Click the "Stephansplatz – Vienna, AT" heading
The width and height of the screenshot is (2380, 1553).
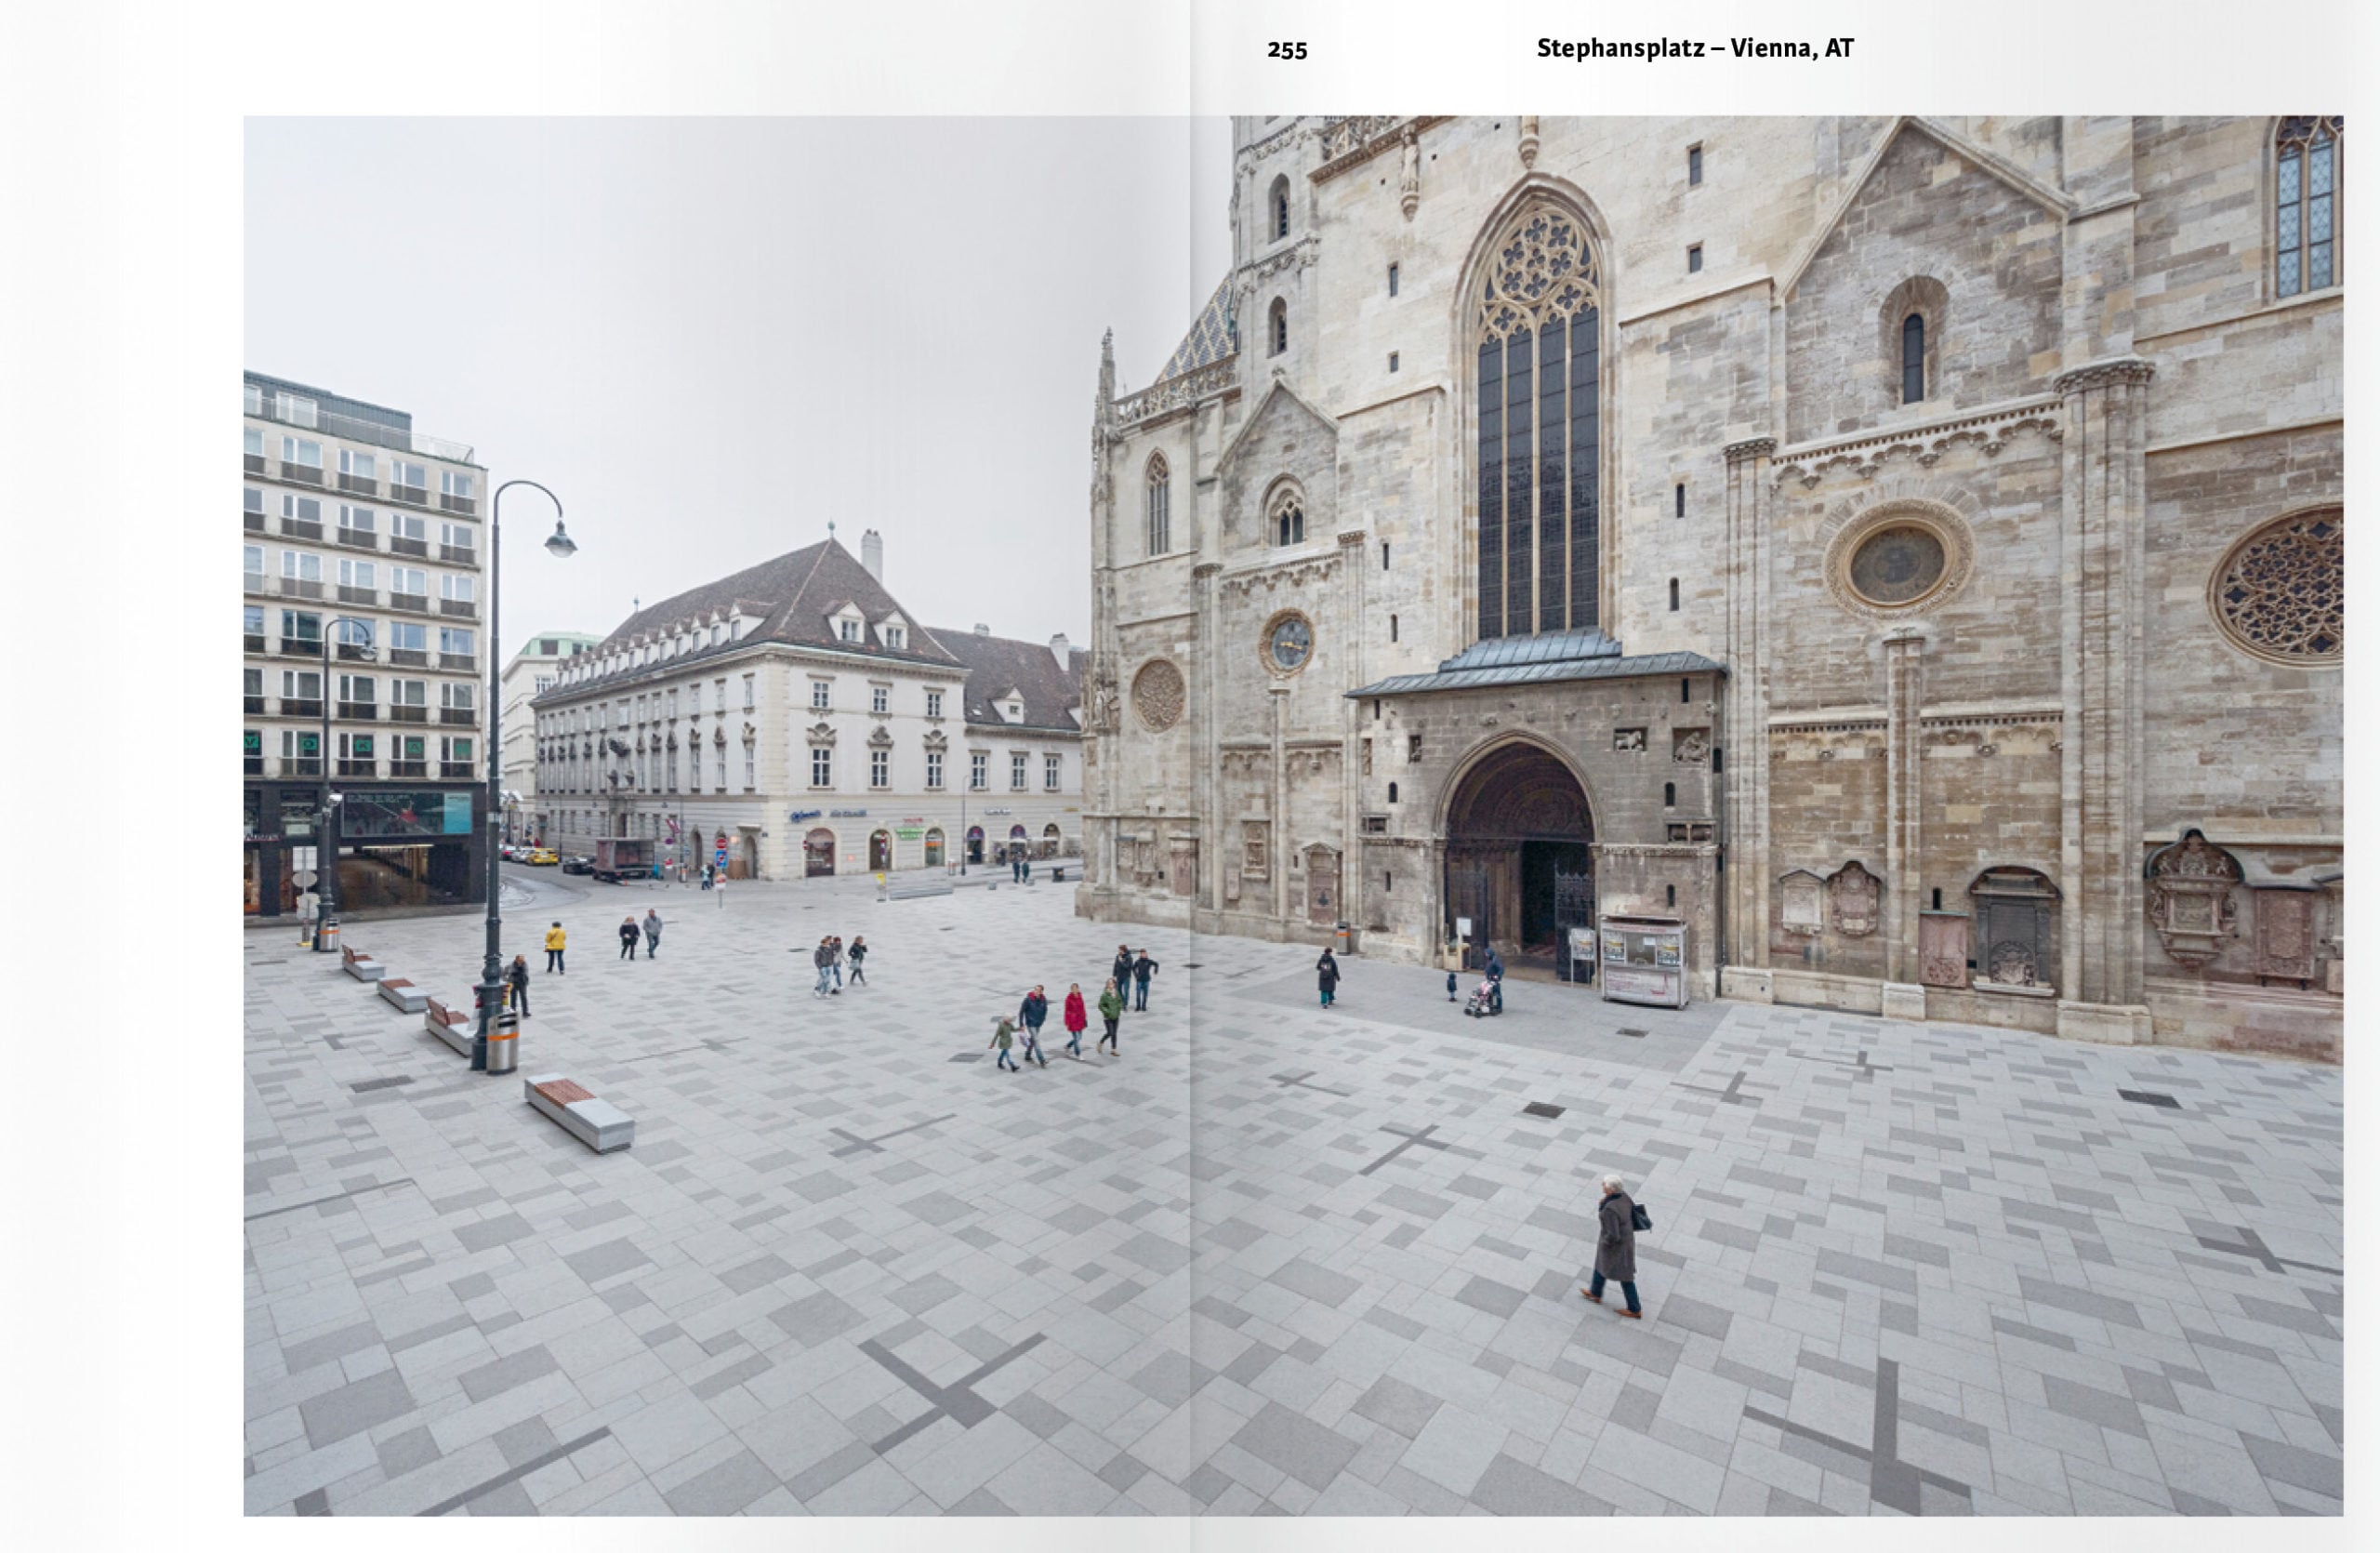pyautogui.click(x=1694, y=49)
